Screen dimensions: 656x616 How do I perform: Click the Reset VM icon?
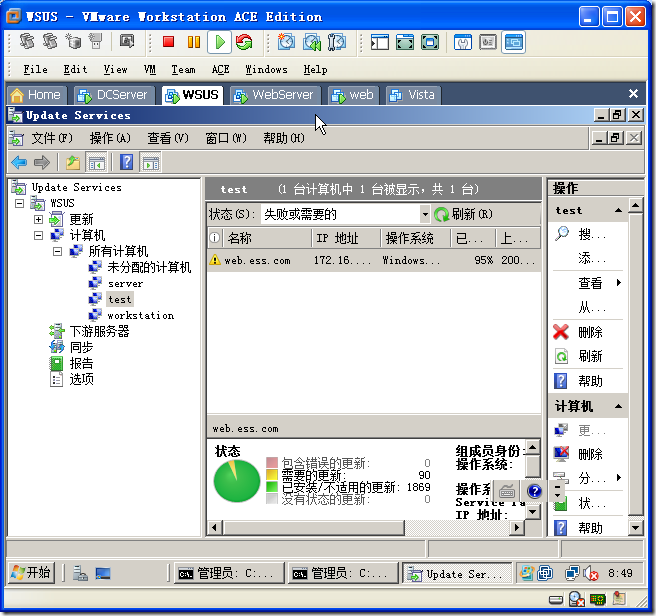tap(244, 42)
